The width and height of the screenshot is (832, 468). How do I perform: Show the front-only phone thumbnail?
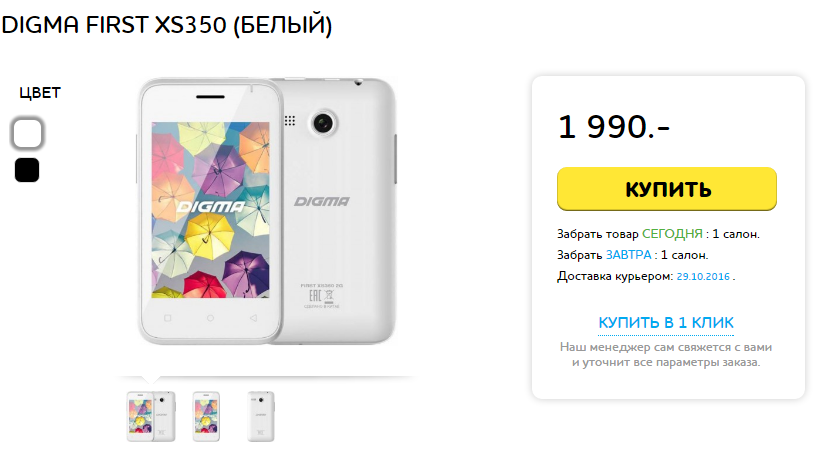206,417
